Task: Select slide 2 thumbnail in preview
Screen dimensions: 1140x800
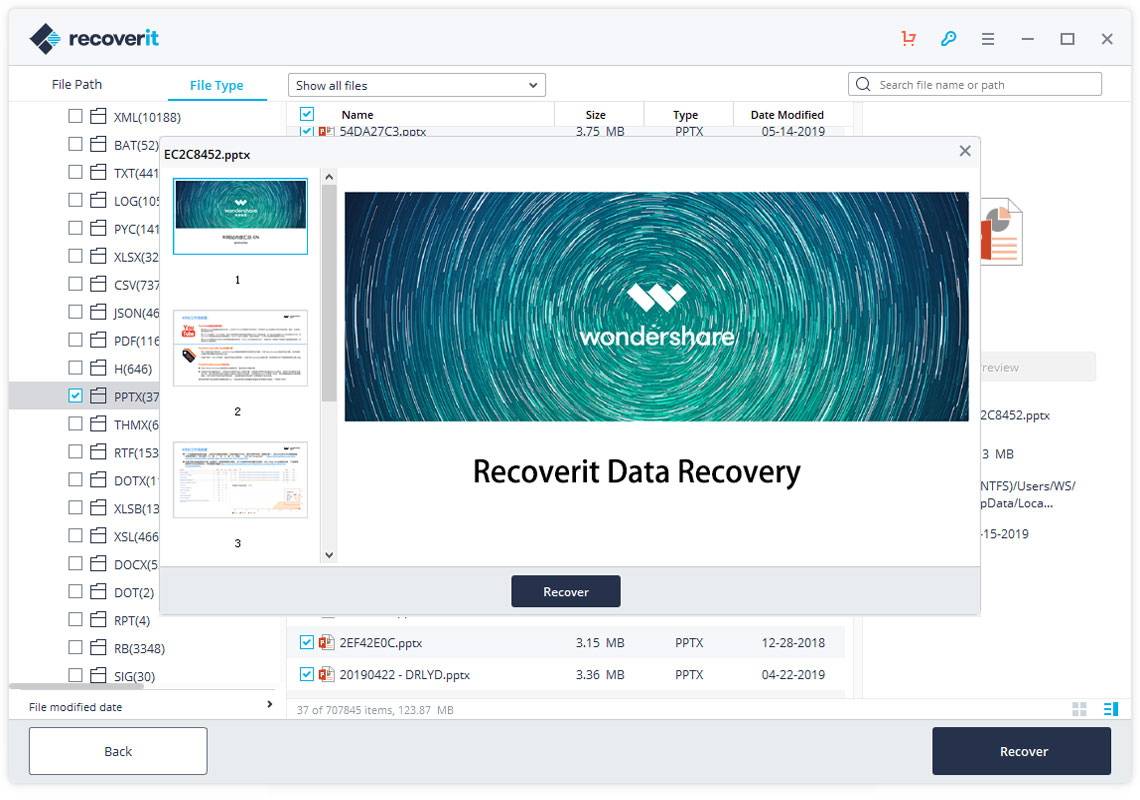Action: [x=240, y=348]
